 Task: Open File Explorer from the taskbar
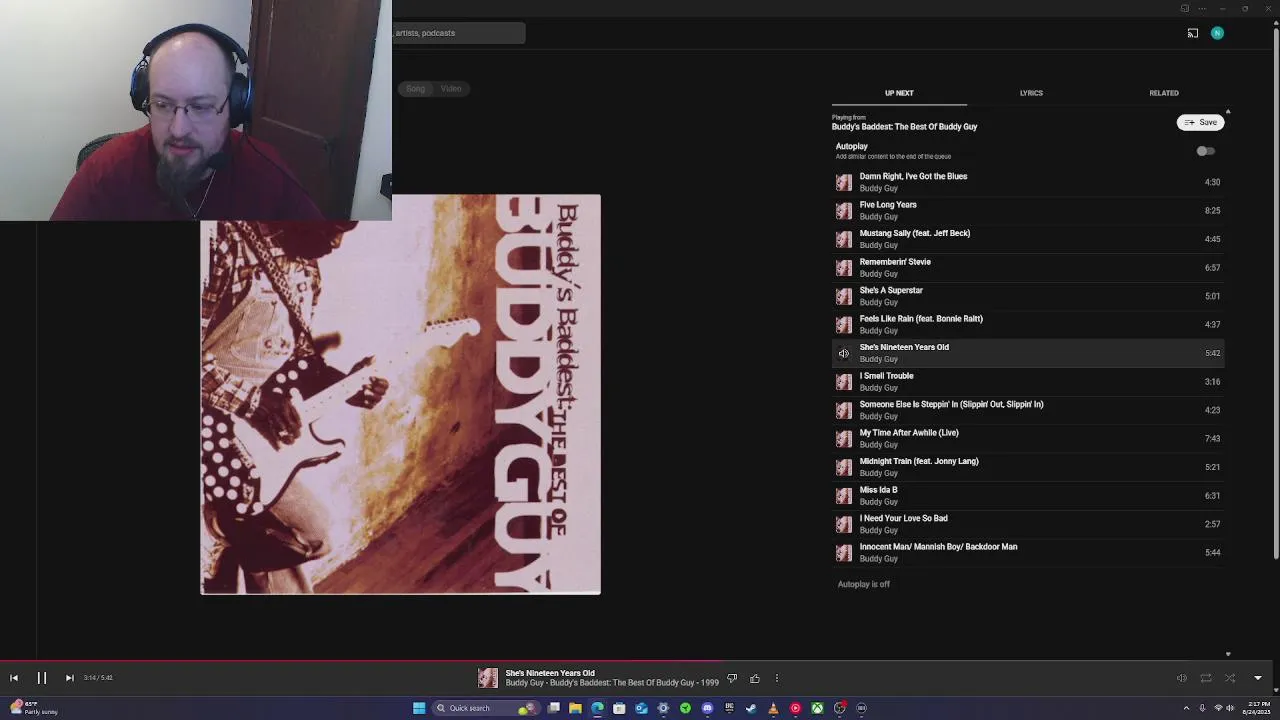click(575, 708)
